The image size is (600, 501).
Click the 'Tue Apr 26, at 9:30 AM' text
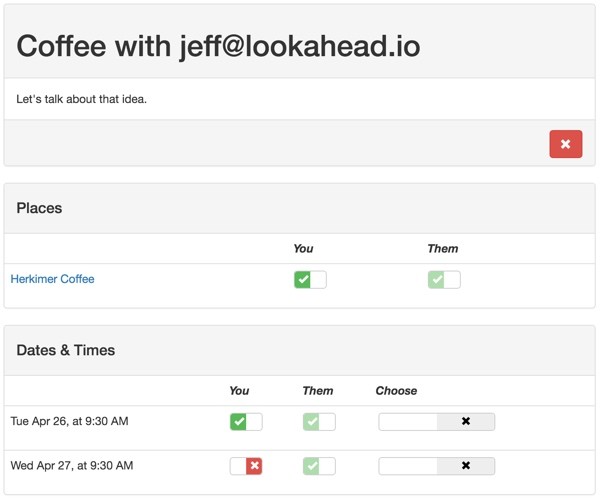point(70,421)
